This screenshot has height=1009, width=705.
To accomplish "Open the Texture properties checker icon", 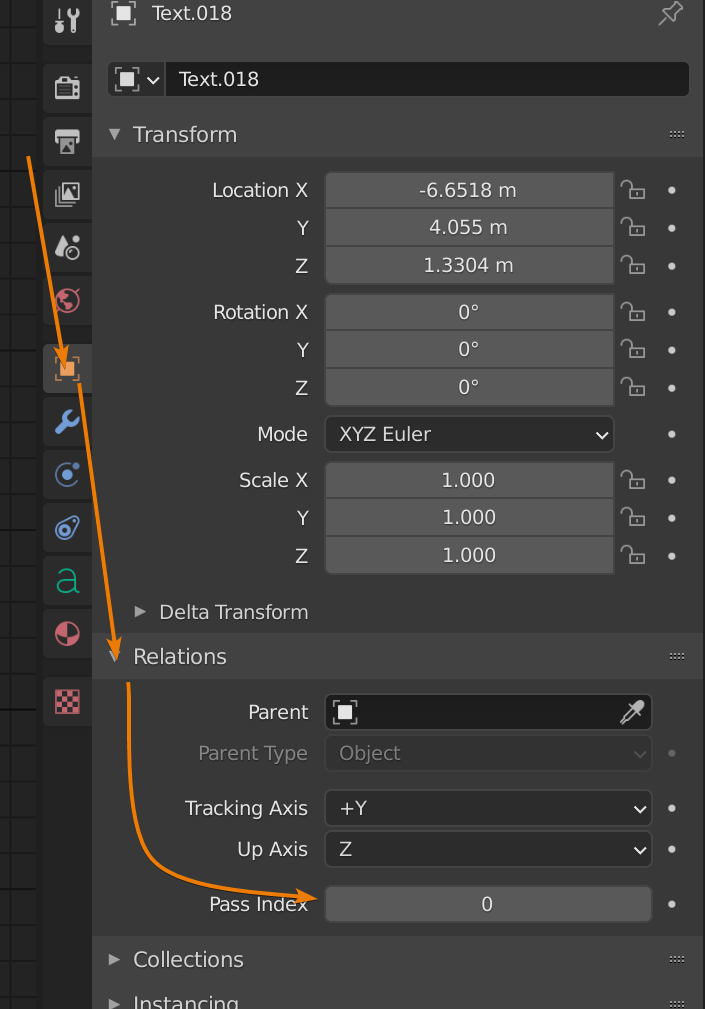I will [66, 702].
